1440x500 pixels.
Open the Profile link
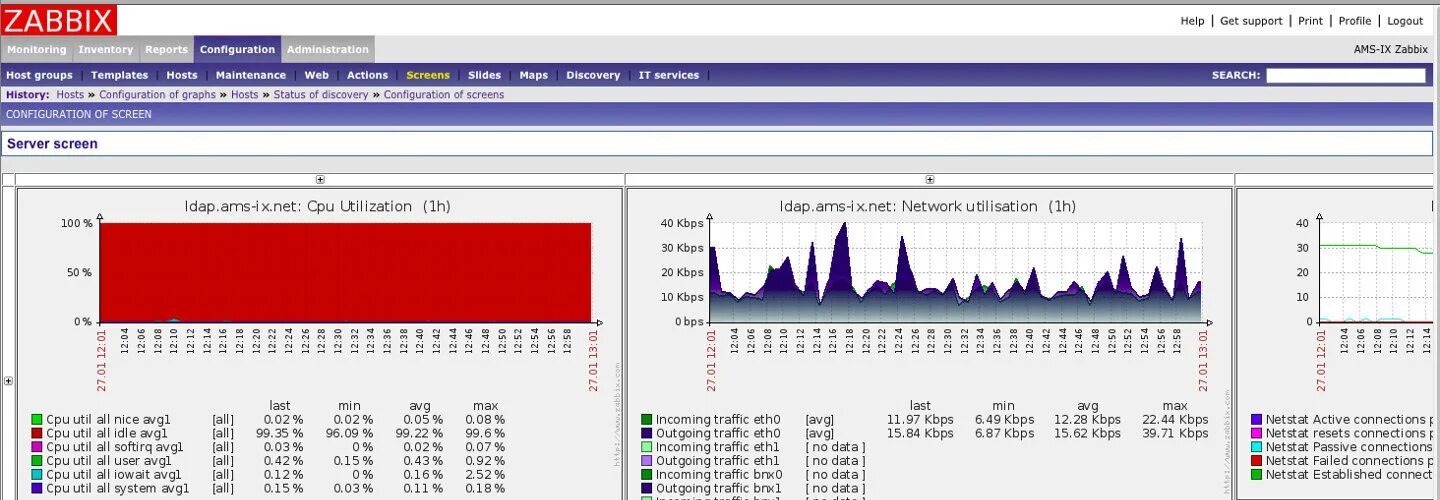[1355, 21]
